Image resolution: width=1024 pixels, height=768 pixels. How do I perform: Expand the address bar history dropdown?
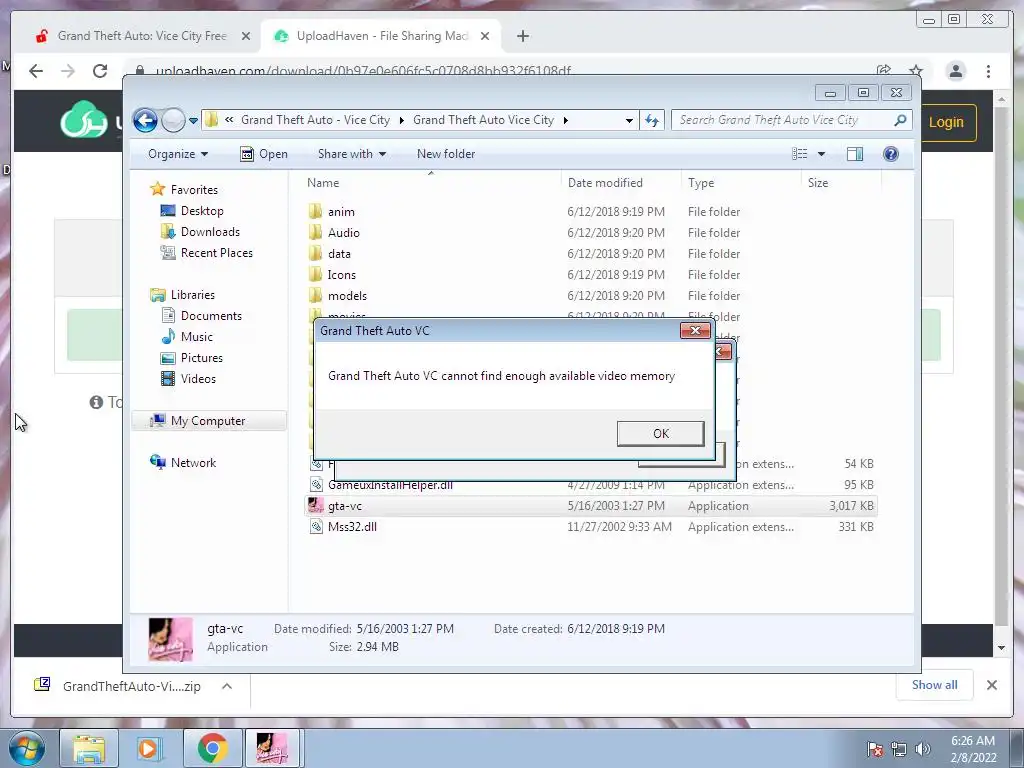[x=629, y=120]
